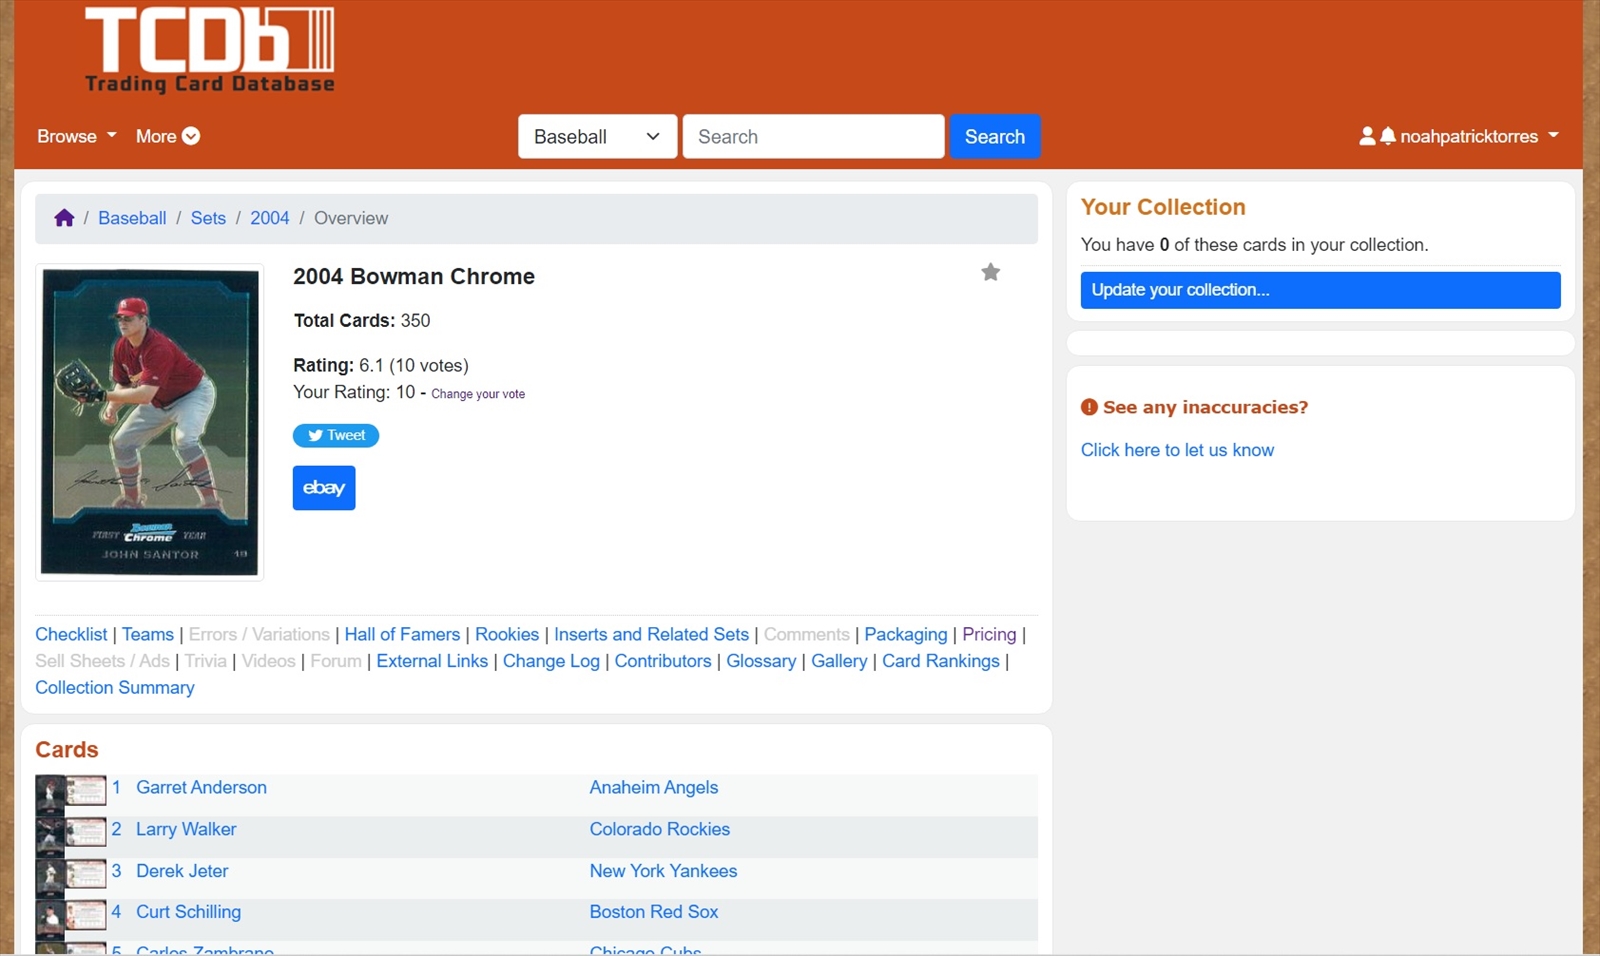Open the Pricing tab
Image resolution: width=1600 pixels, height=956 pixels.
(989, 634)
